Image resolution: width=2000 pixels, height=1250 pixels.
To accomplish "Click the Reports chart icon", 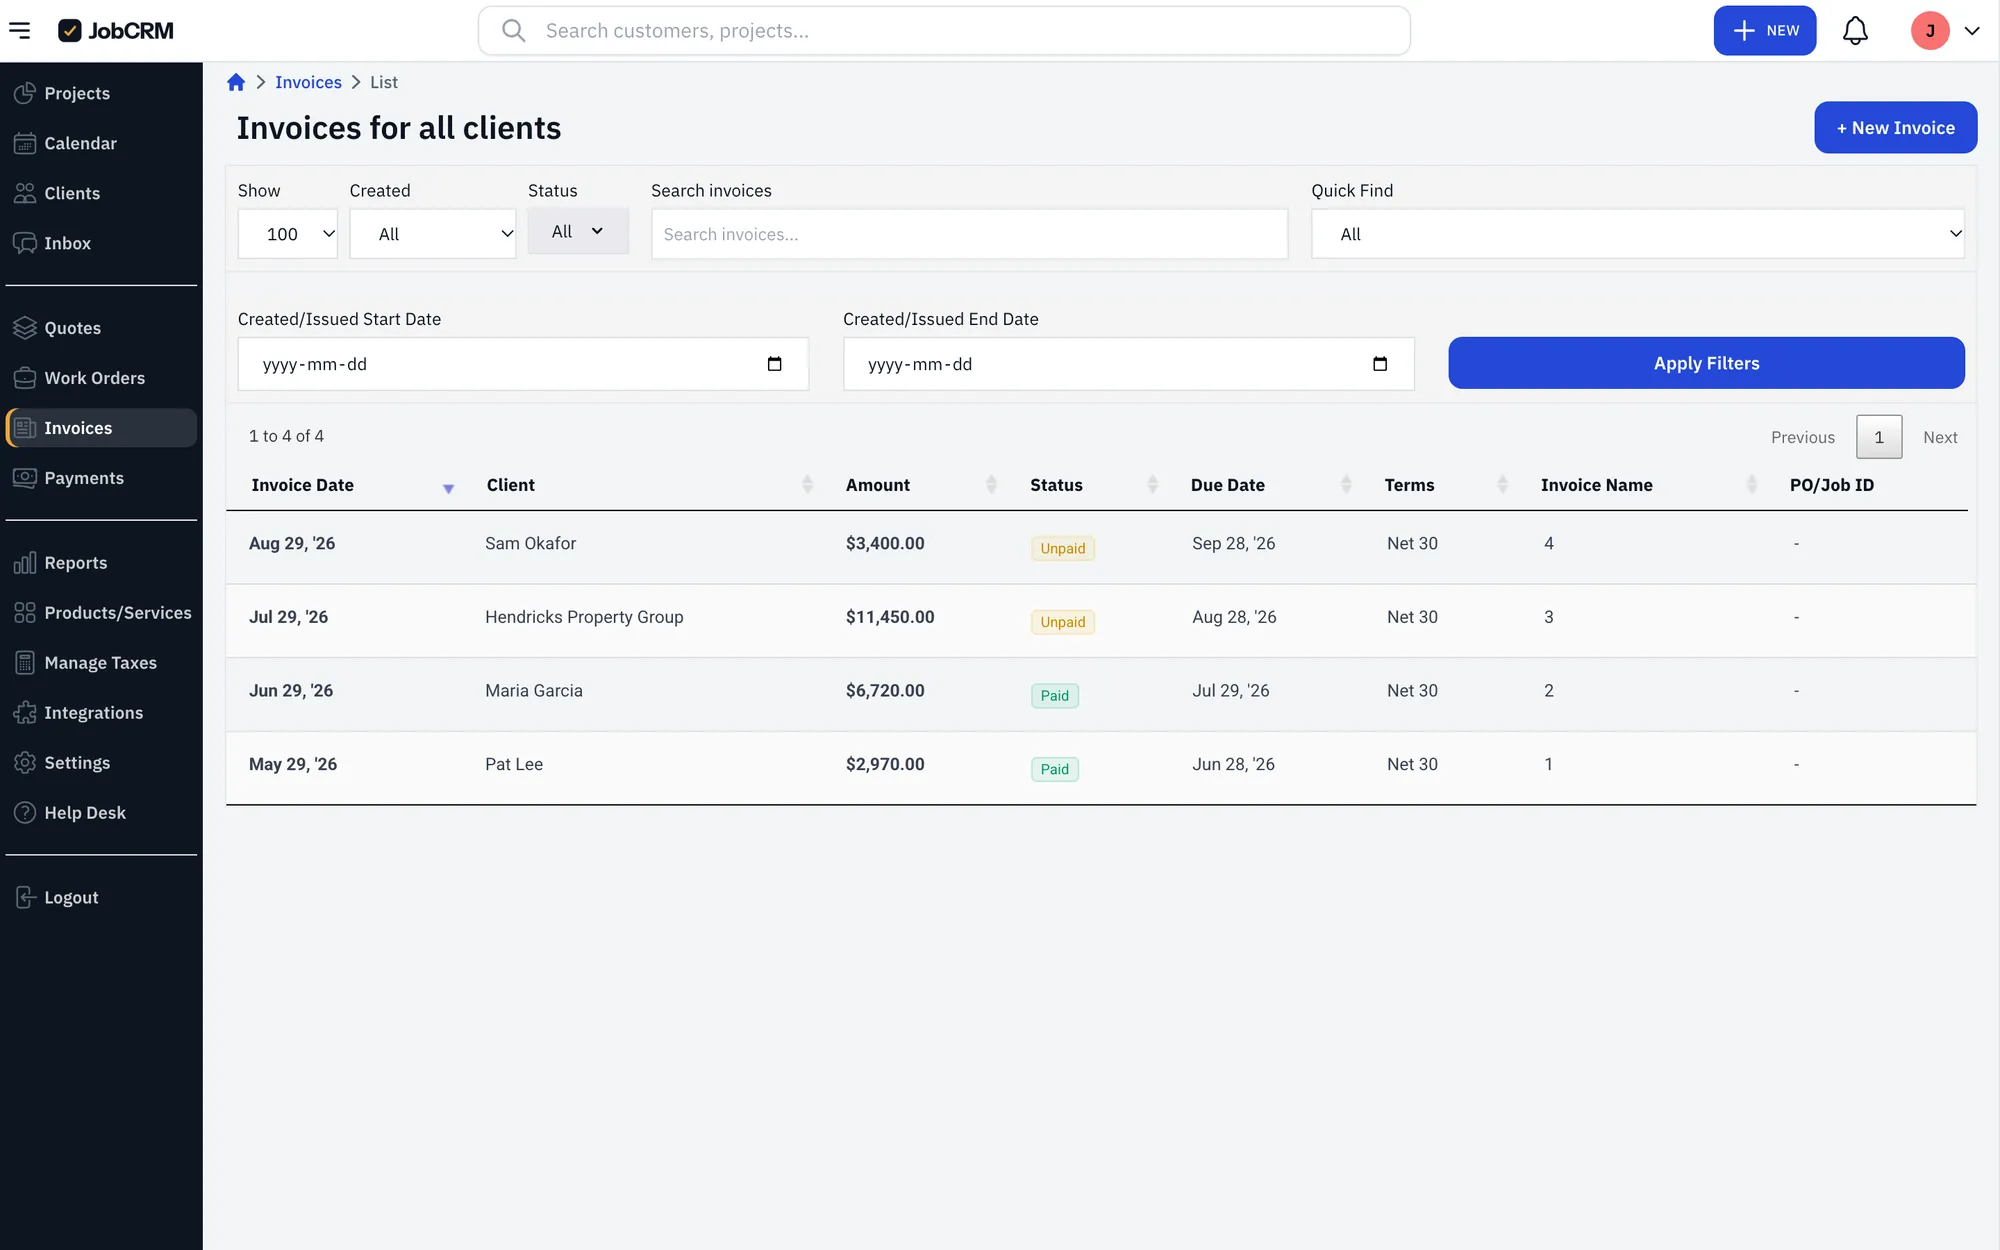I will (x=25, y=563).
